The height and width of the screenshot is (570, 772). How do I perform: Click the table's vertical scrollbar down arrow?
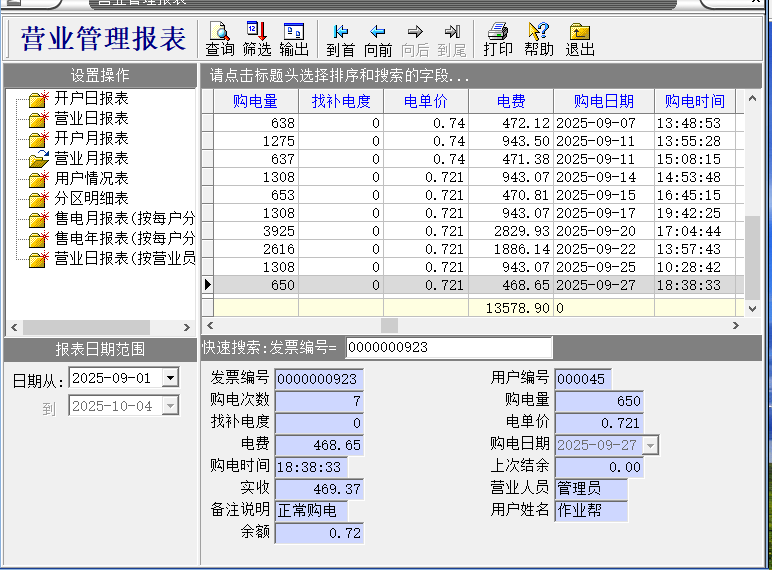(x=753, y=309)
